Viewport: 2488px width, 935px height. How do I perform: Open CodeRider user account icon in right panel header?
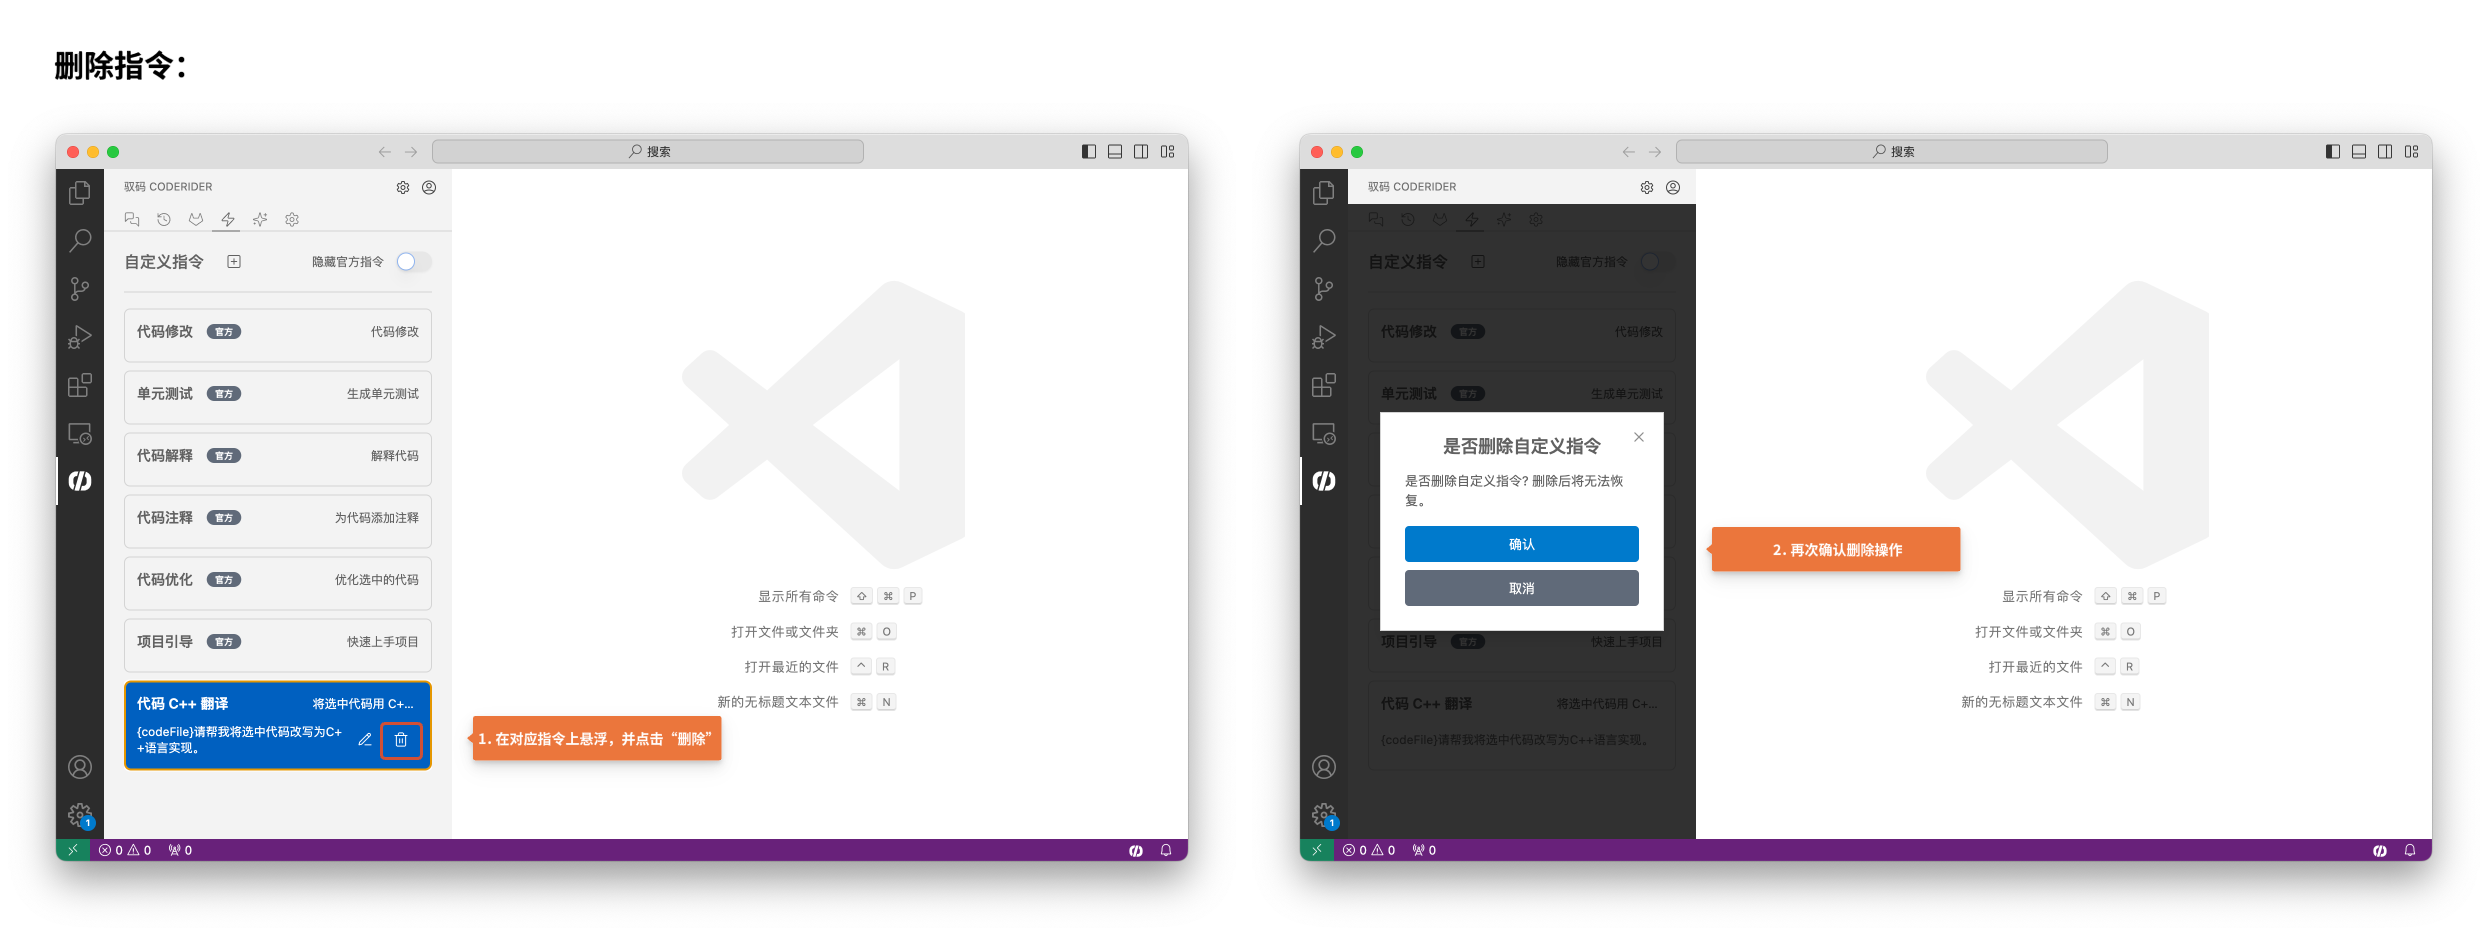(x=1673, y=187)
